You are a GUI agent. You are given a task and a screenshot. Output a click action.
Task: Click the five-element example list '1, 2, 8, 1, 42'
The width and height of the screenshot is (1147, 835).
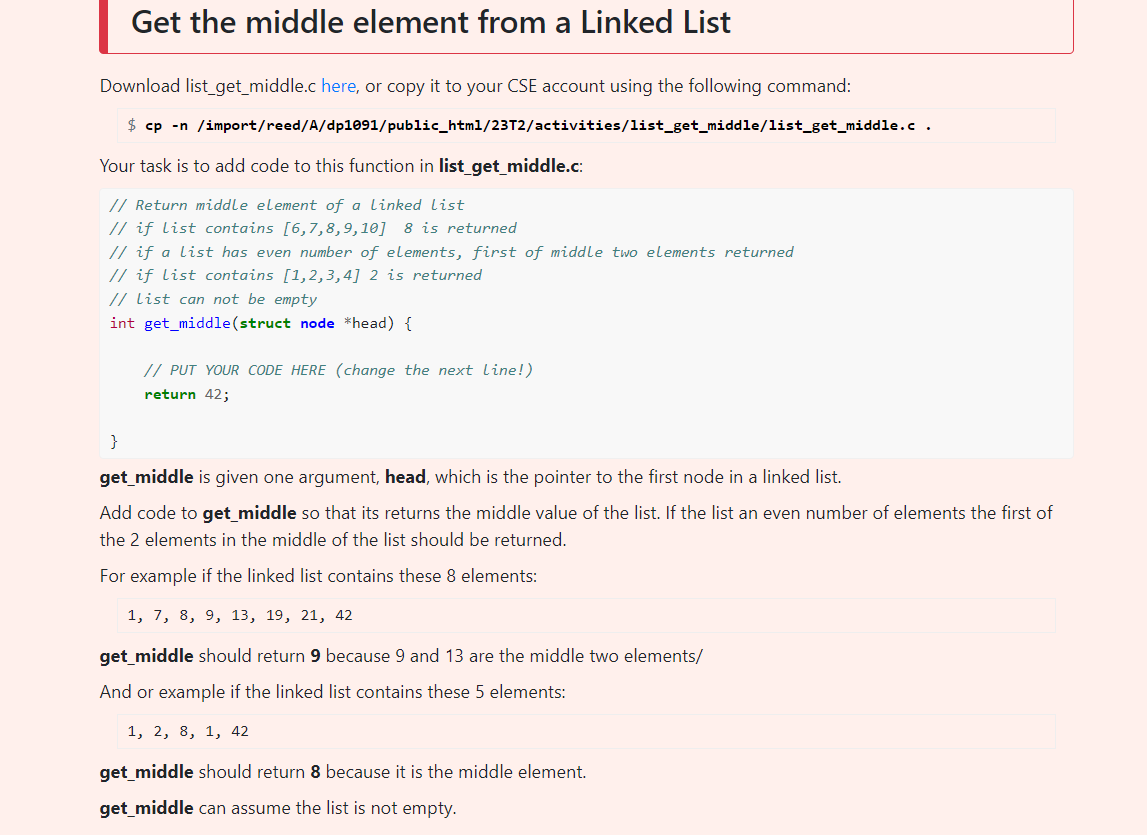(188, 731)
